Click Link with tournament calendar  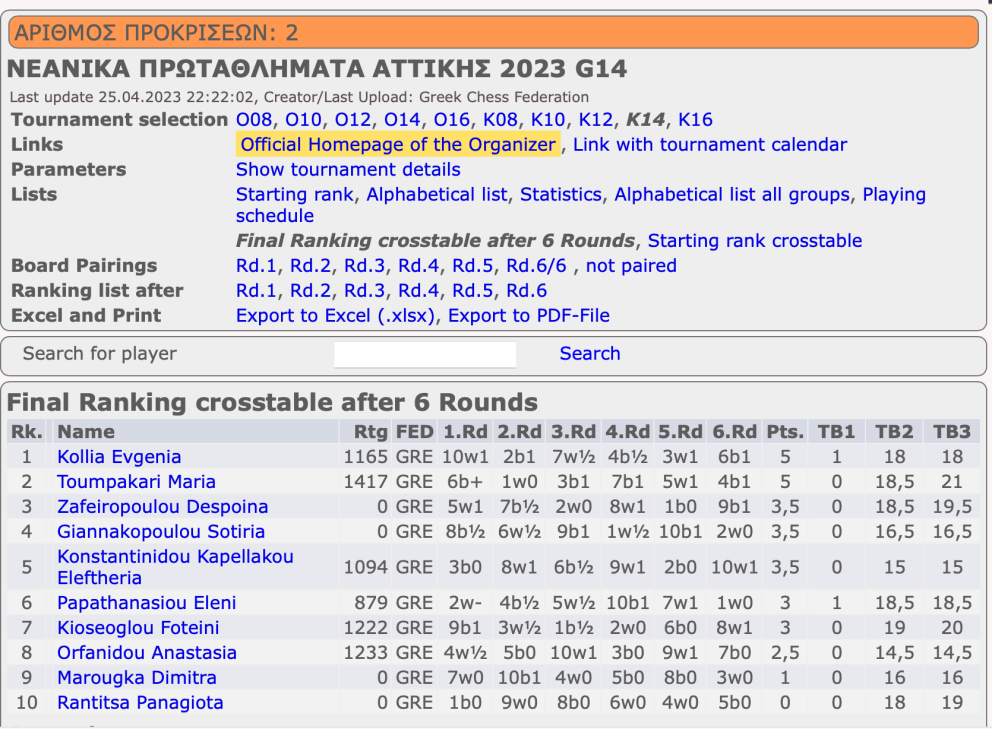click(x=710, y=144)
